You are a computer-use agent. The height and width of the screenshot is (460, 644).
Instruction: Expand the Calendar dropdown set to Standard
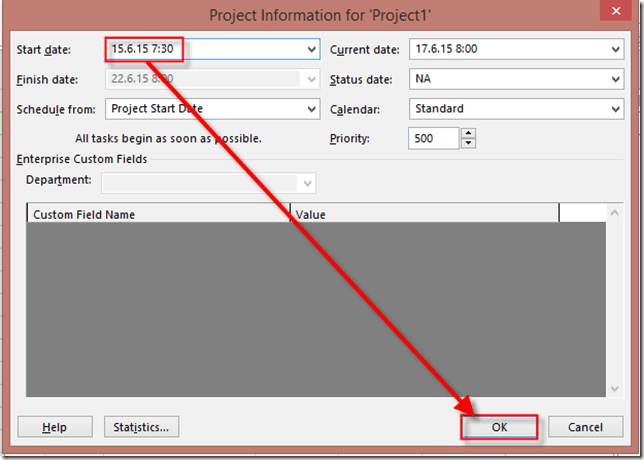(x=614, y=109)
